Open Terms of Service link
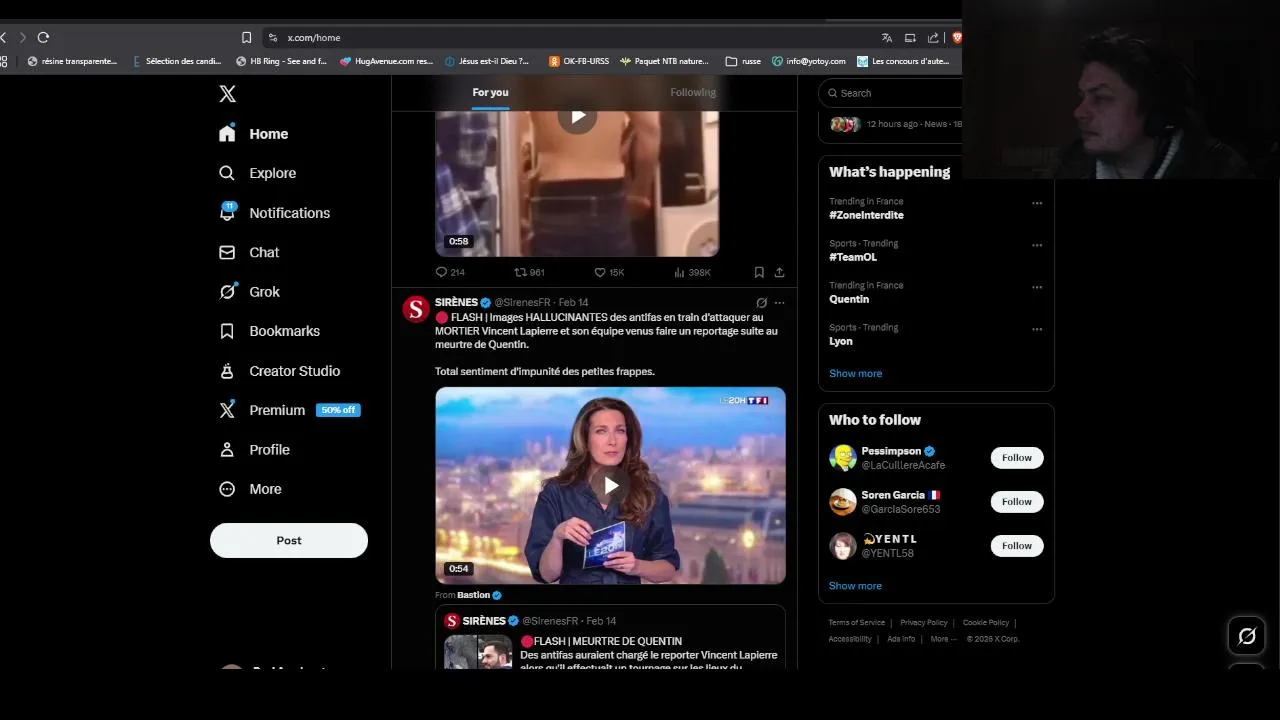The width and height of the screenshot is (1280, 720). tap(857, 623)
